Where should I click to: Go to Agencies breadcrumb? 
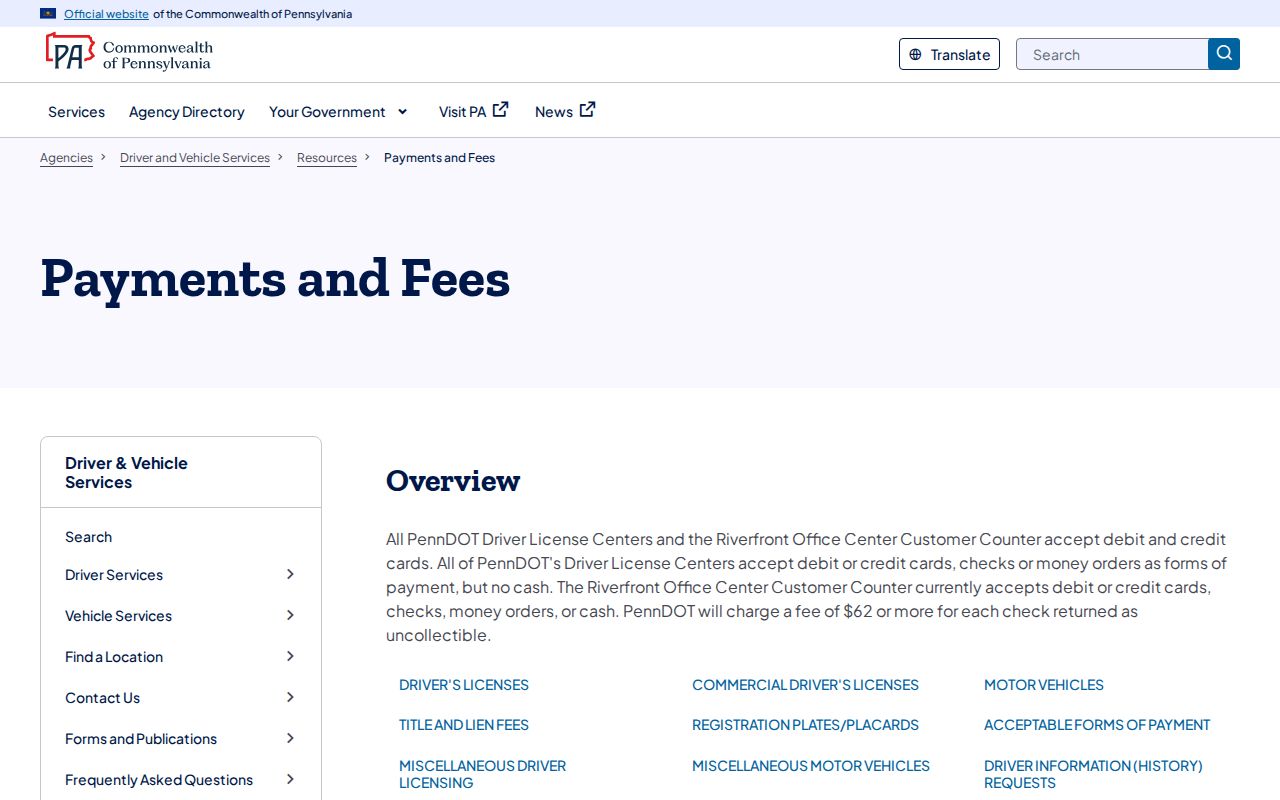[x=66, y=158]
